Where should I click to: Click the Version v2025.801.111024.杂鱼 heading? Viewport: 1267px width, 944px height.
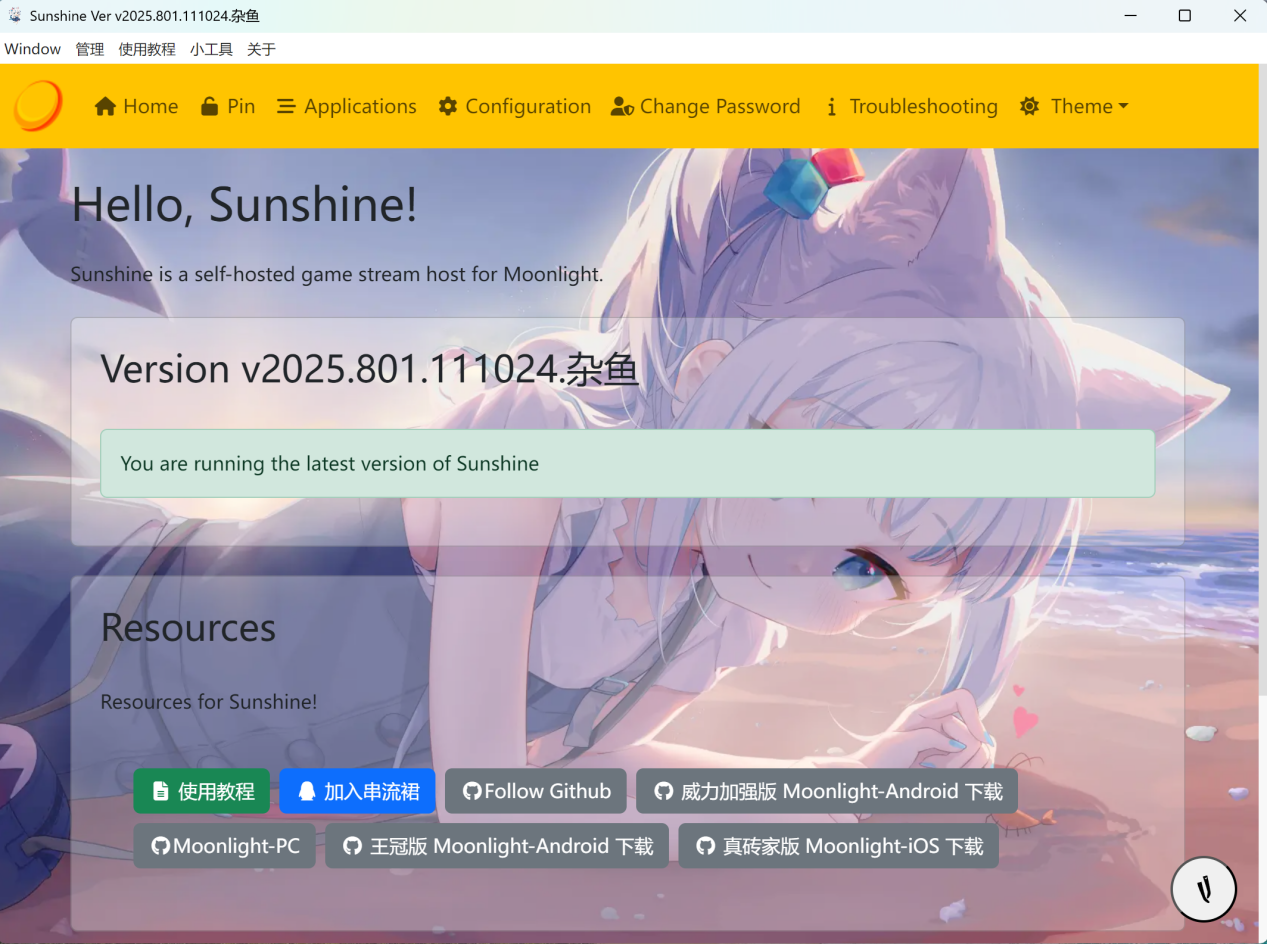[x=370, y=369]
